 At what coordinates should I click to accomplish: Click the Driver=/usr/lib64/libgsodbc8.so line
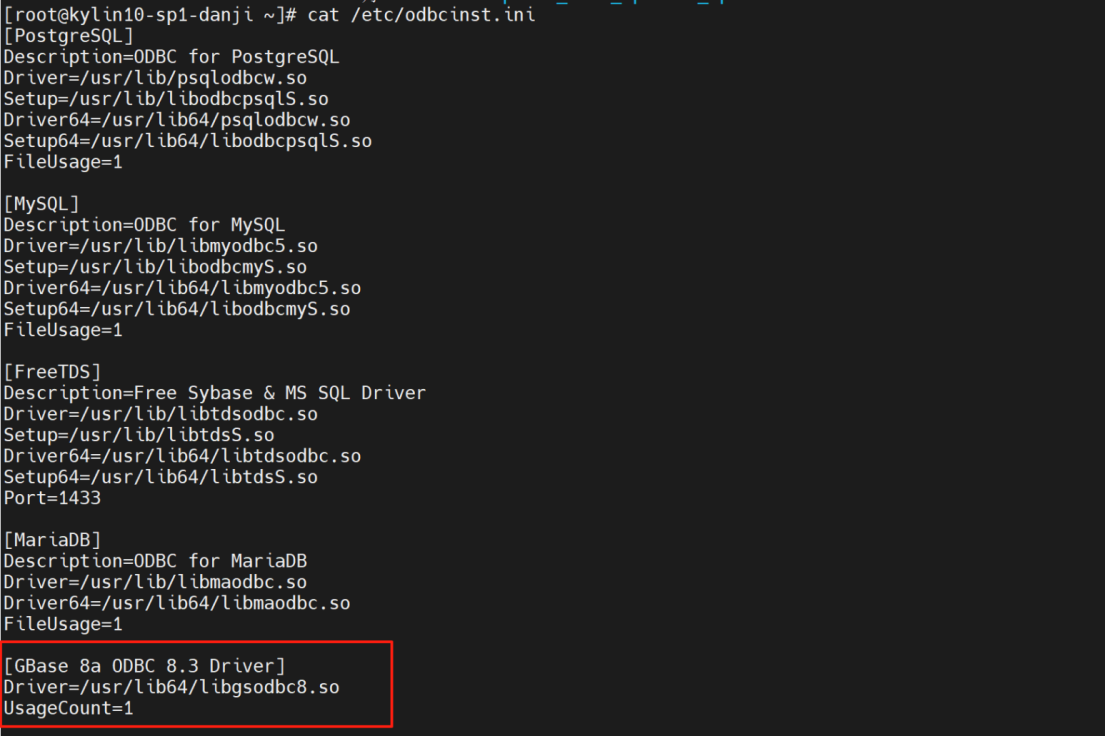click(171, 687)
